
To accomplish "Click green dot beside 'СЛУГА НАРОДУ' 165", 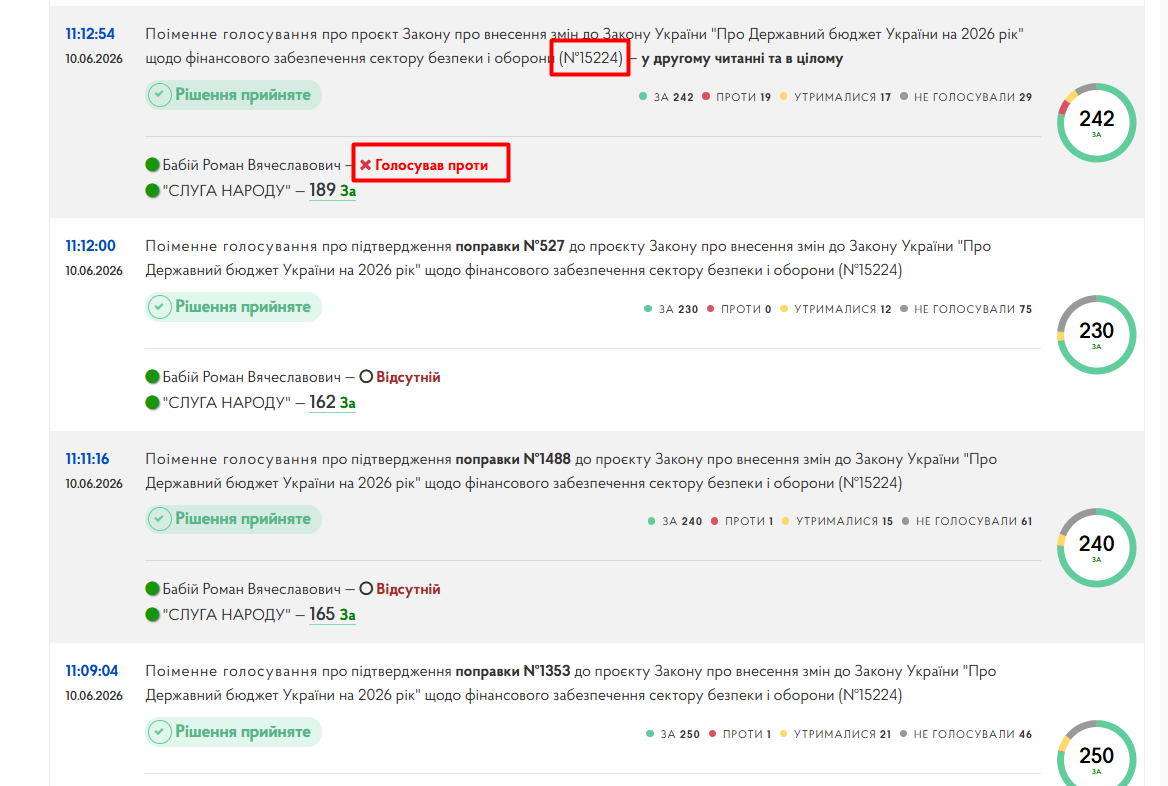I will 153,615.
